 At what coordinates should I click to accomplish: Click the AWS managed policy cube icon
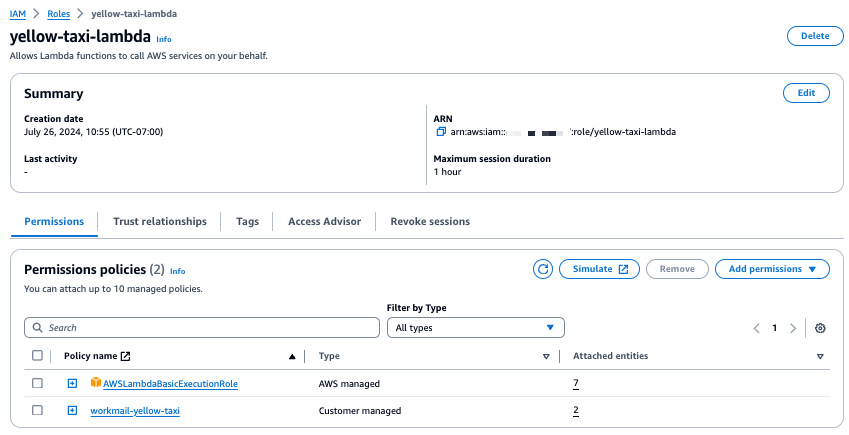click(x=96, y=382)
